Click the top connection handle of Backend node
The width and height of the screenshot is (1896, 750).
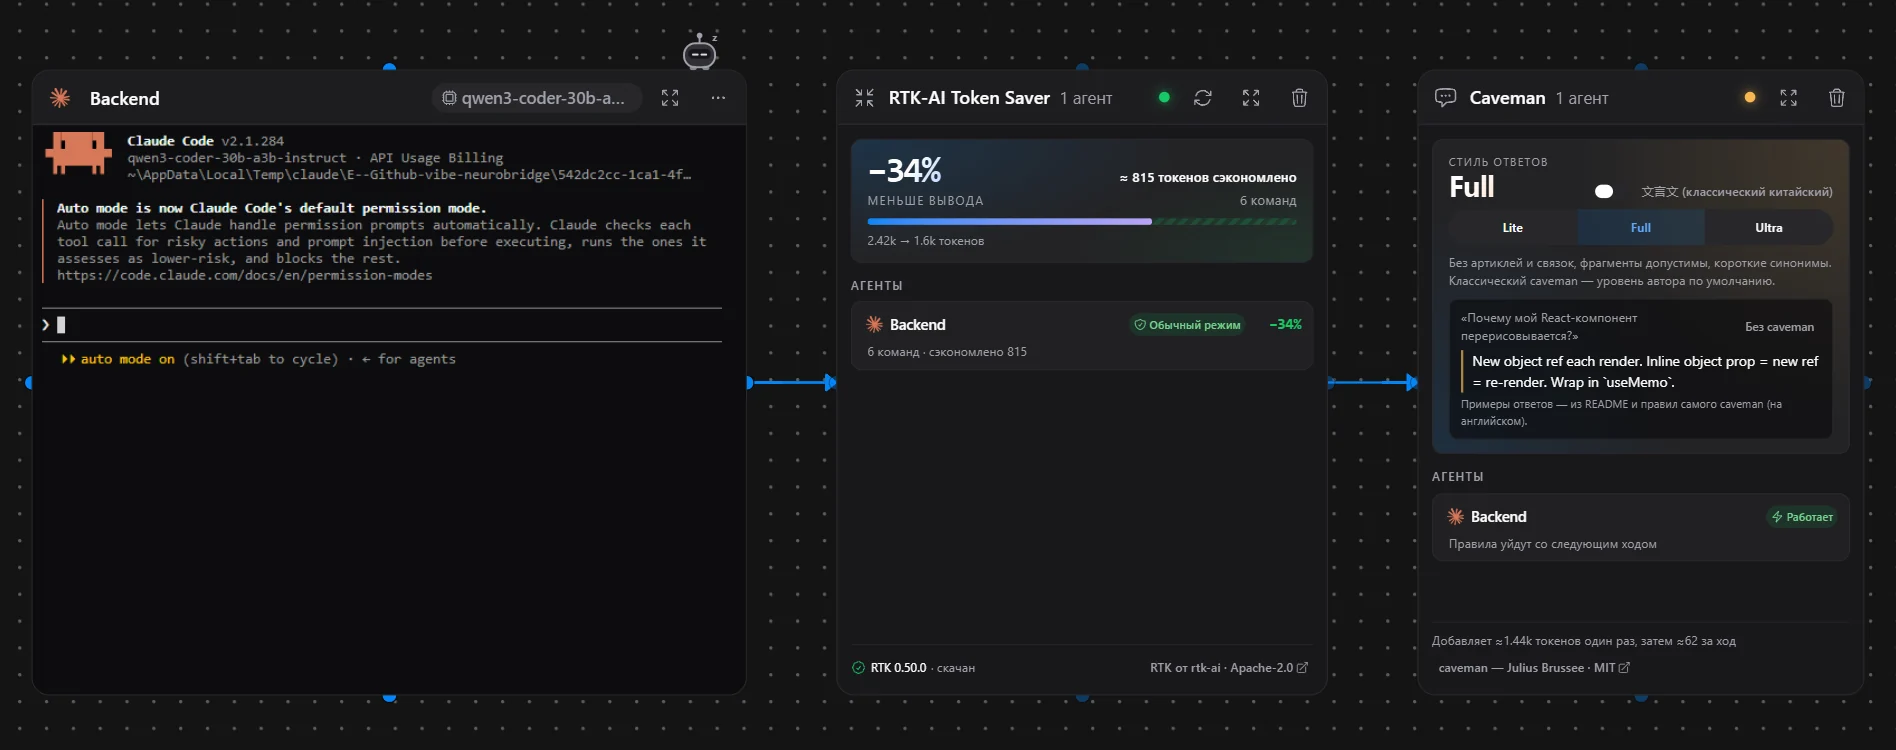click(x=390, y=67)
